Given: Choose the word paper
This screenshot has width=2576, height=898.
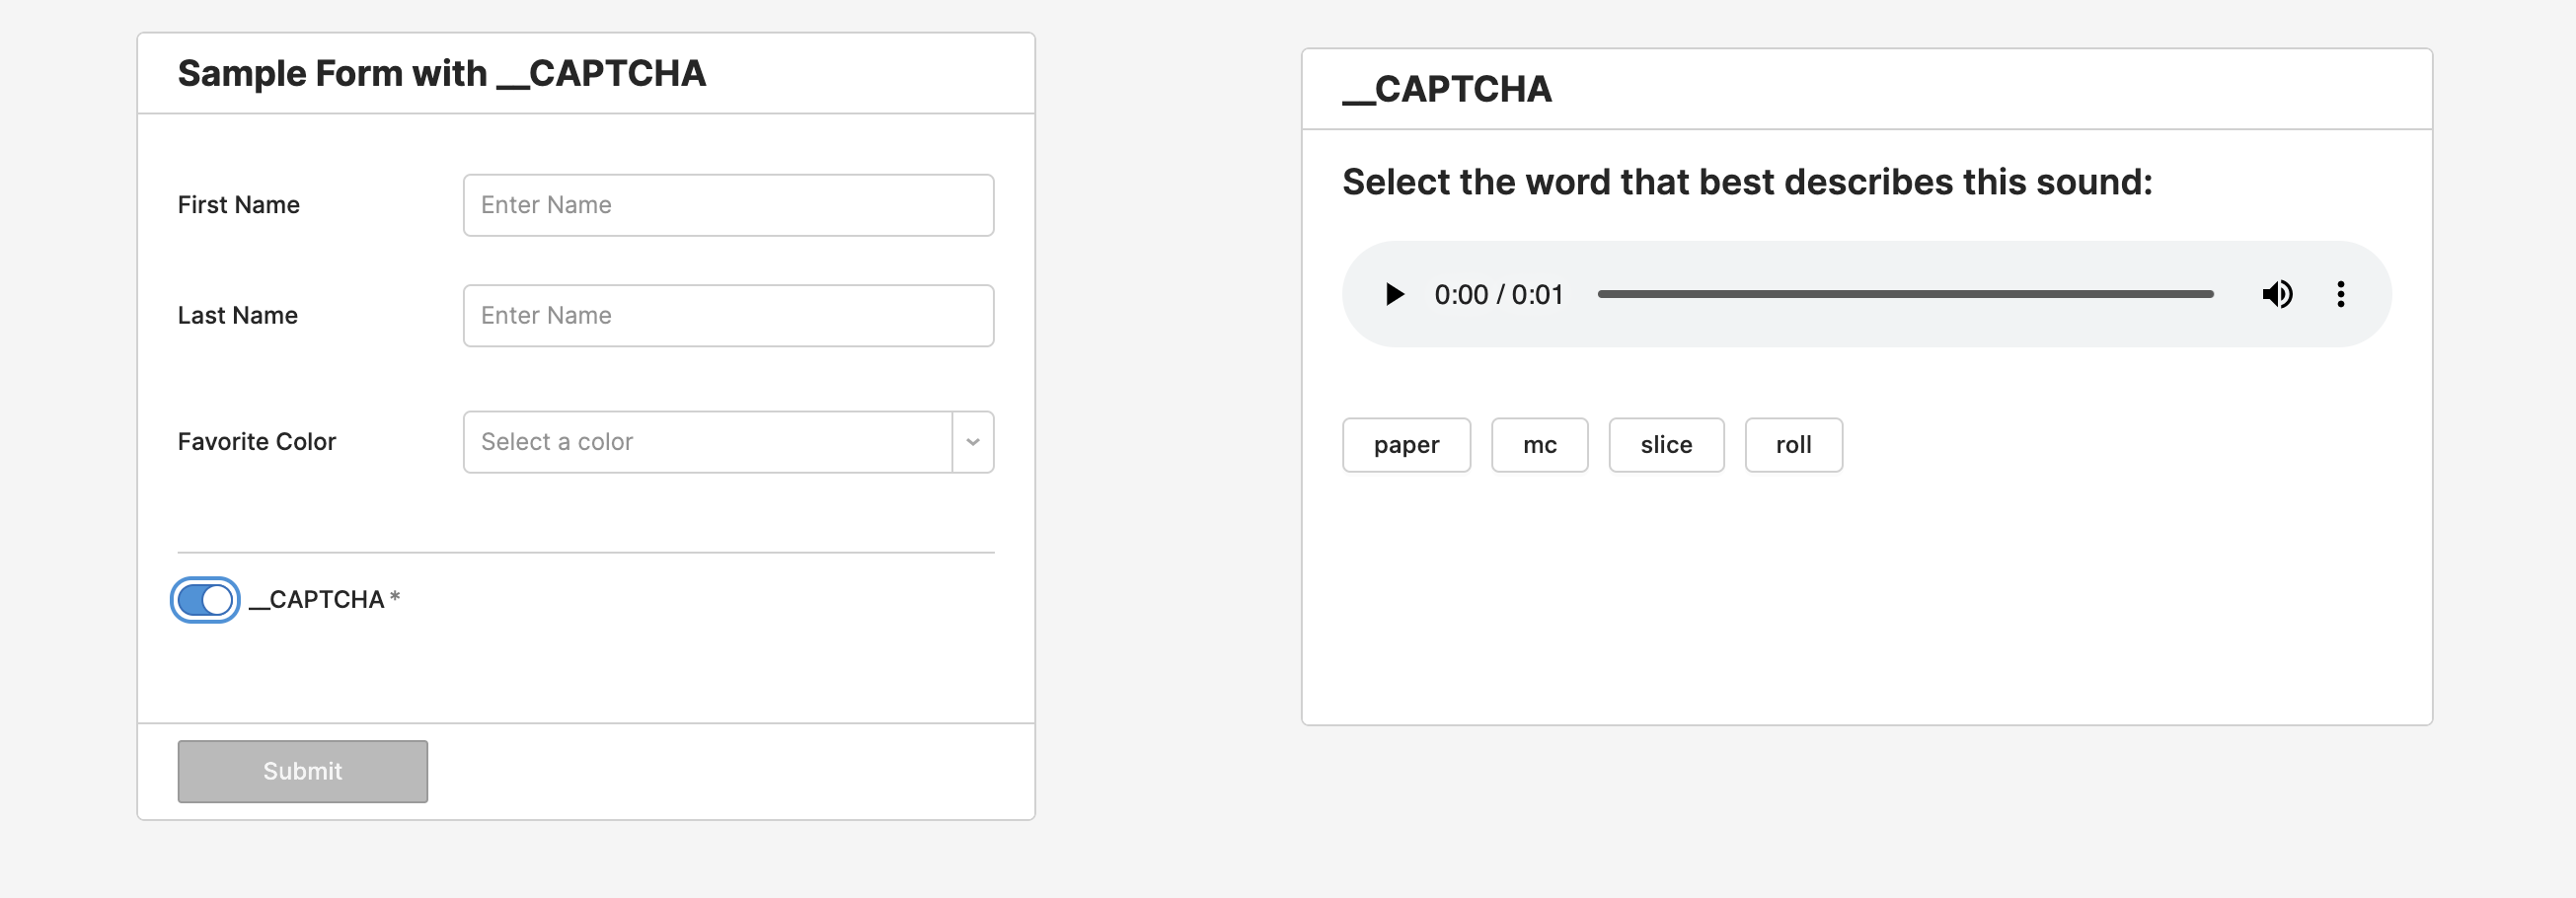Looking at the screenshot, I should click(1405, 445).
